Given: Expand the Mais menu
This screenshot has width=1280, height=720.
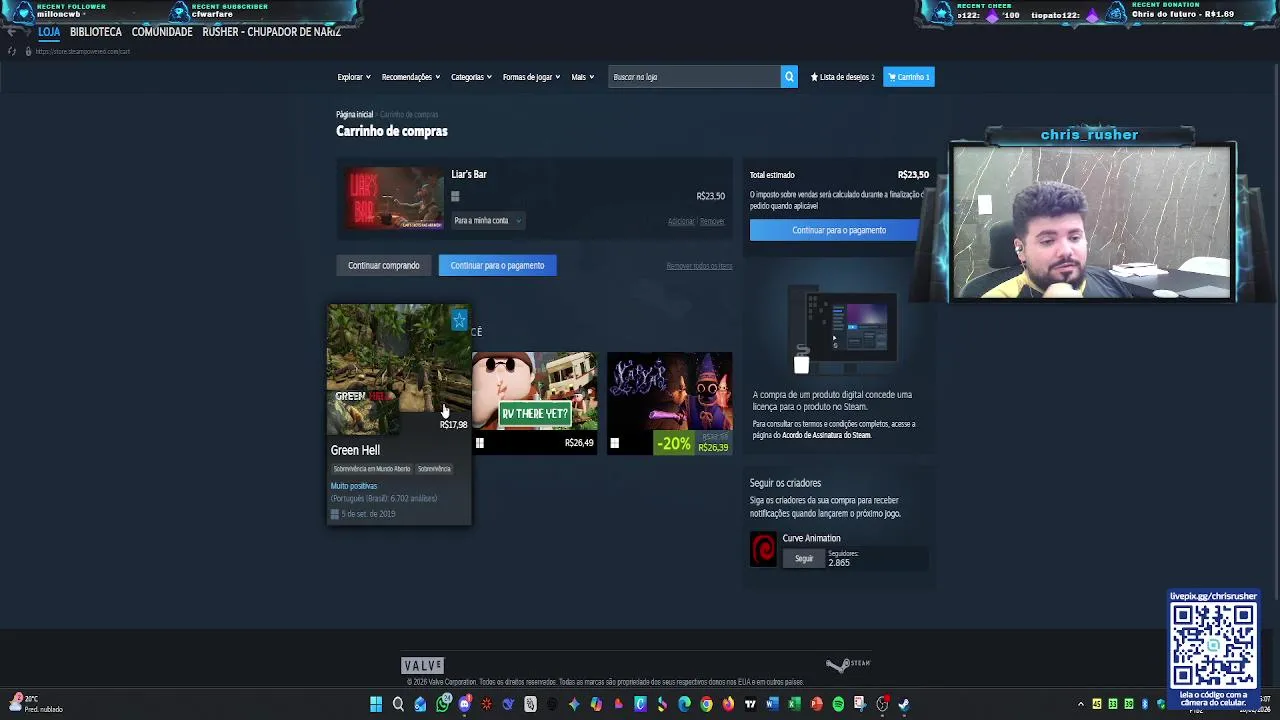Looking at the screenshot, I should pyautogui.click(x=583, y=77).
